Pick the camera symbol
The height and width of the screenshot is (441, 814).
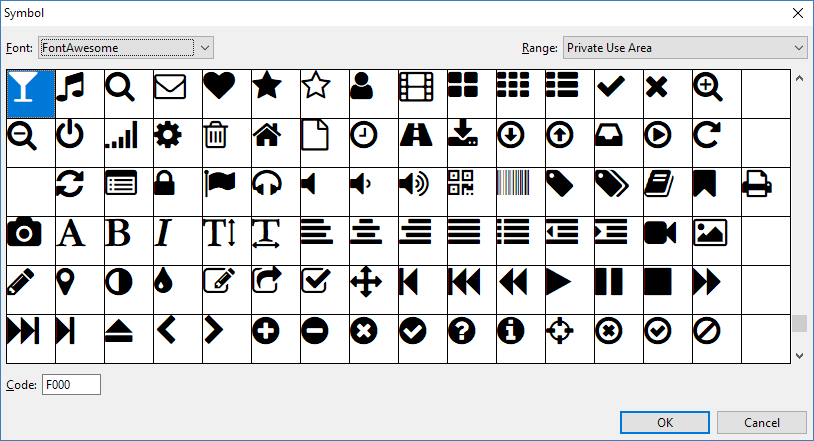(31, 240)
